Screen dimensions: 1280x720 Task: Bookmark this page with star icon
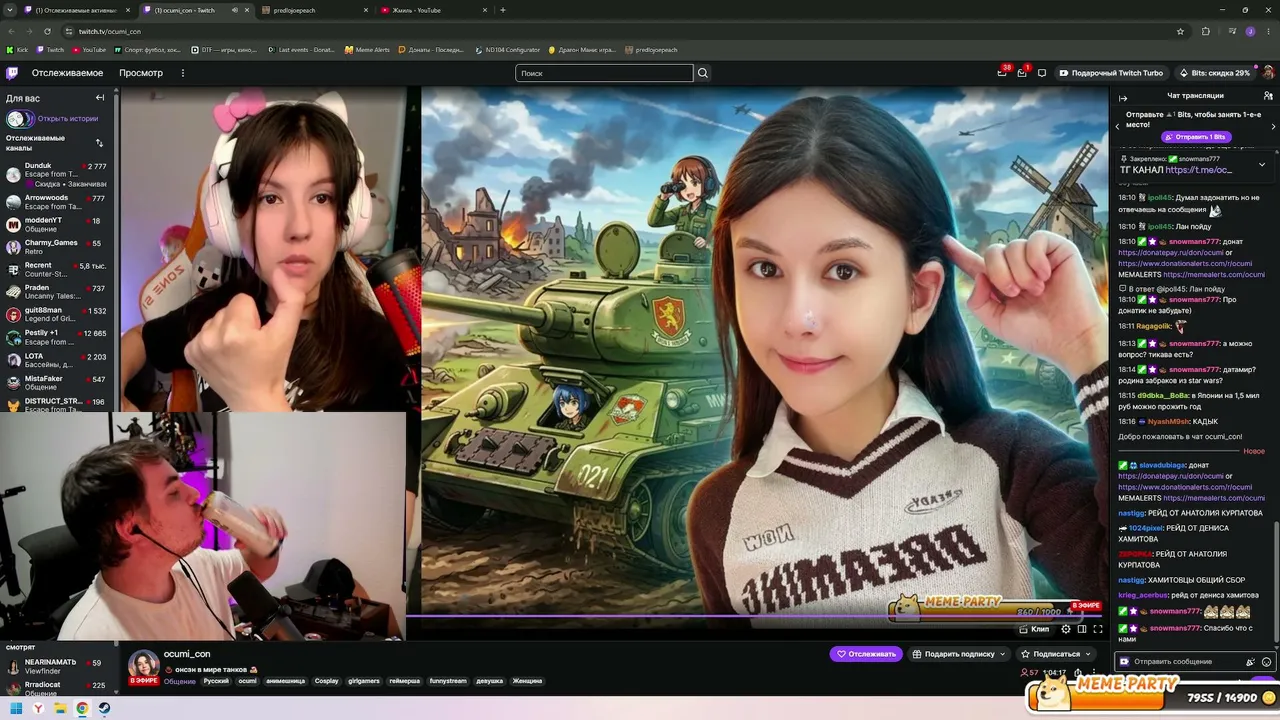point(1180,31)
